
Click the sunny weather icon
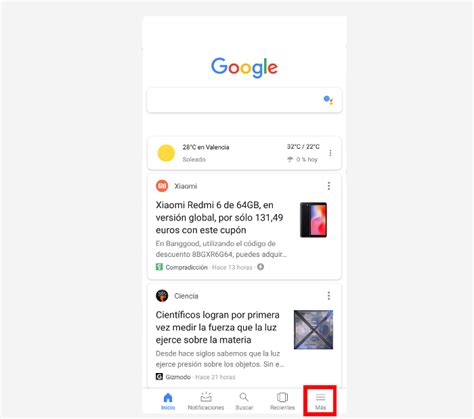pos(166,153)
